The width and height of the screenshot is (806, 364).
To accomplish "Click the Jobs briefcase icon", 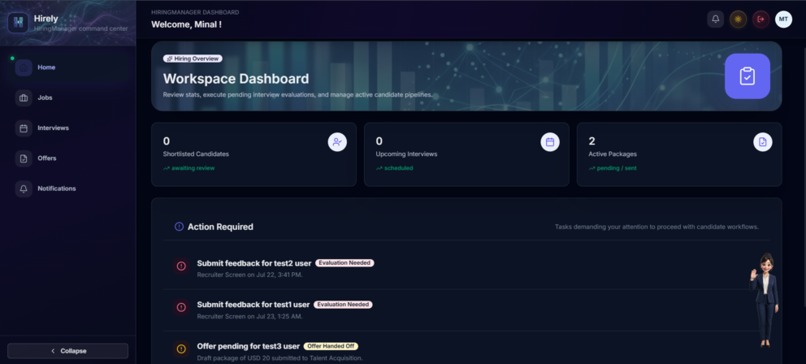I will pos(24,98).
